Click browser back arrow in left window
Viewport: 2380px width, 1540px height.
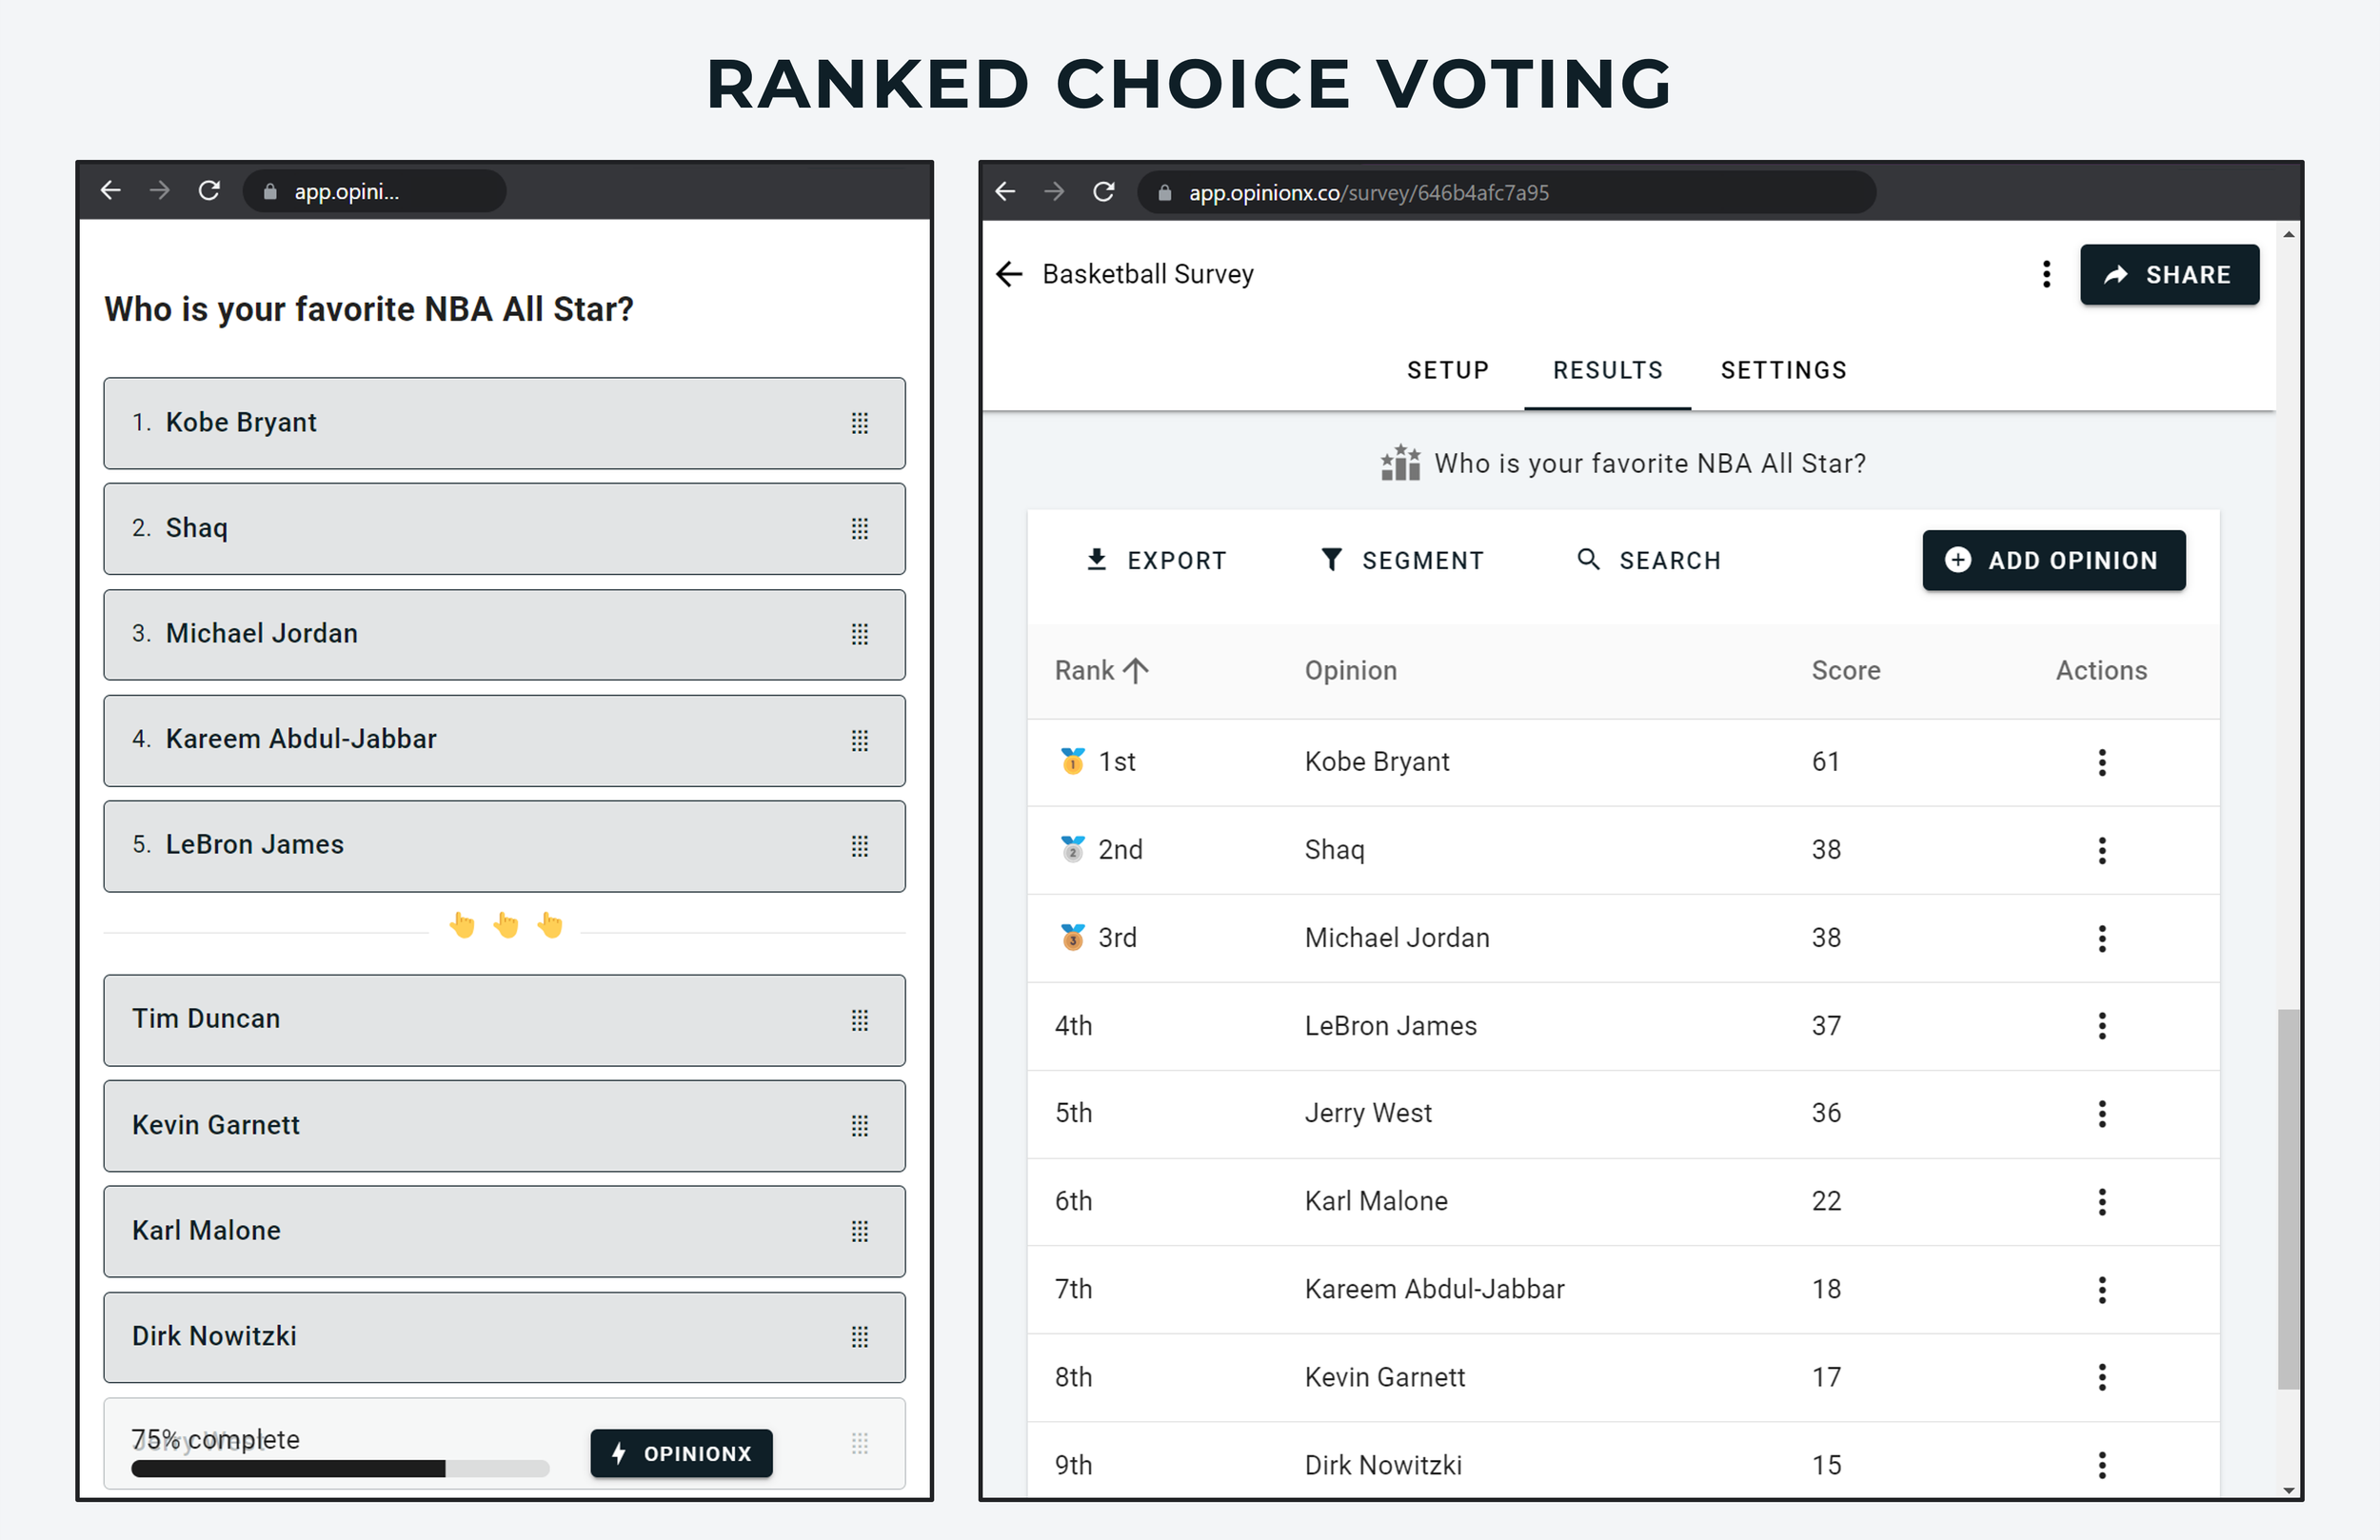click(x=111, y=190)
